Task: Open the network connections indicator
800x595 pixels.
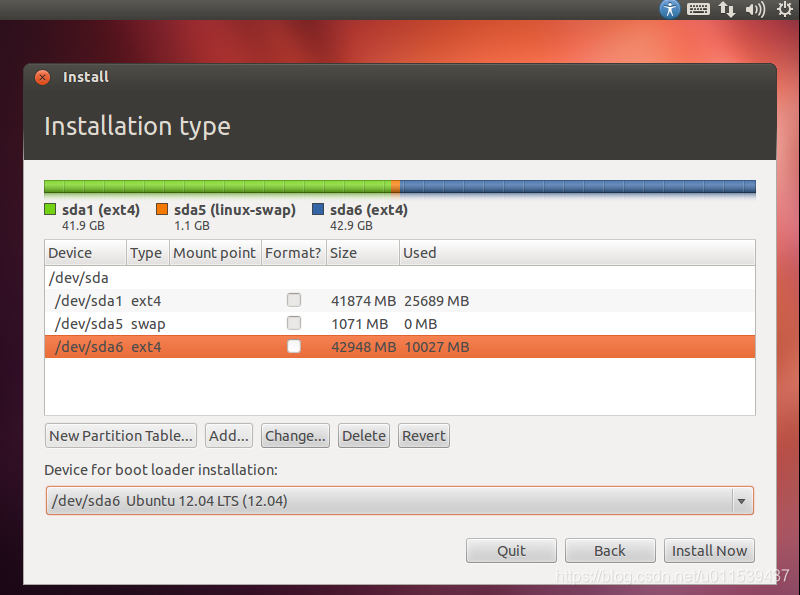Action: click(x=727, y=9)
